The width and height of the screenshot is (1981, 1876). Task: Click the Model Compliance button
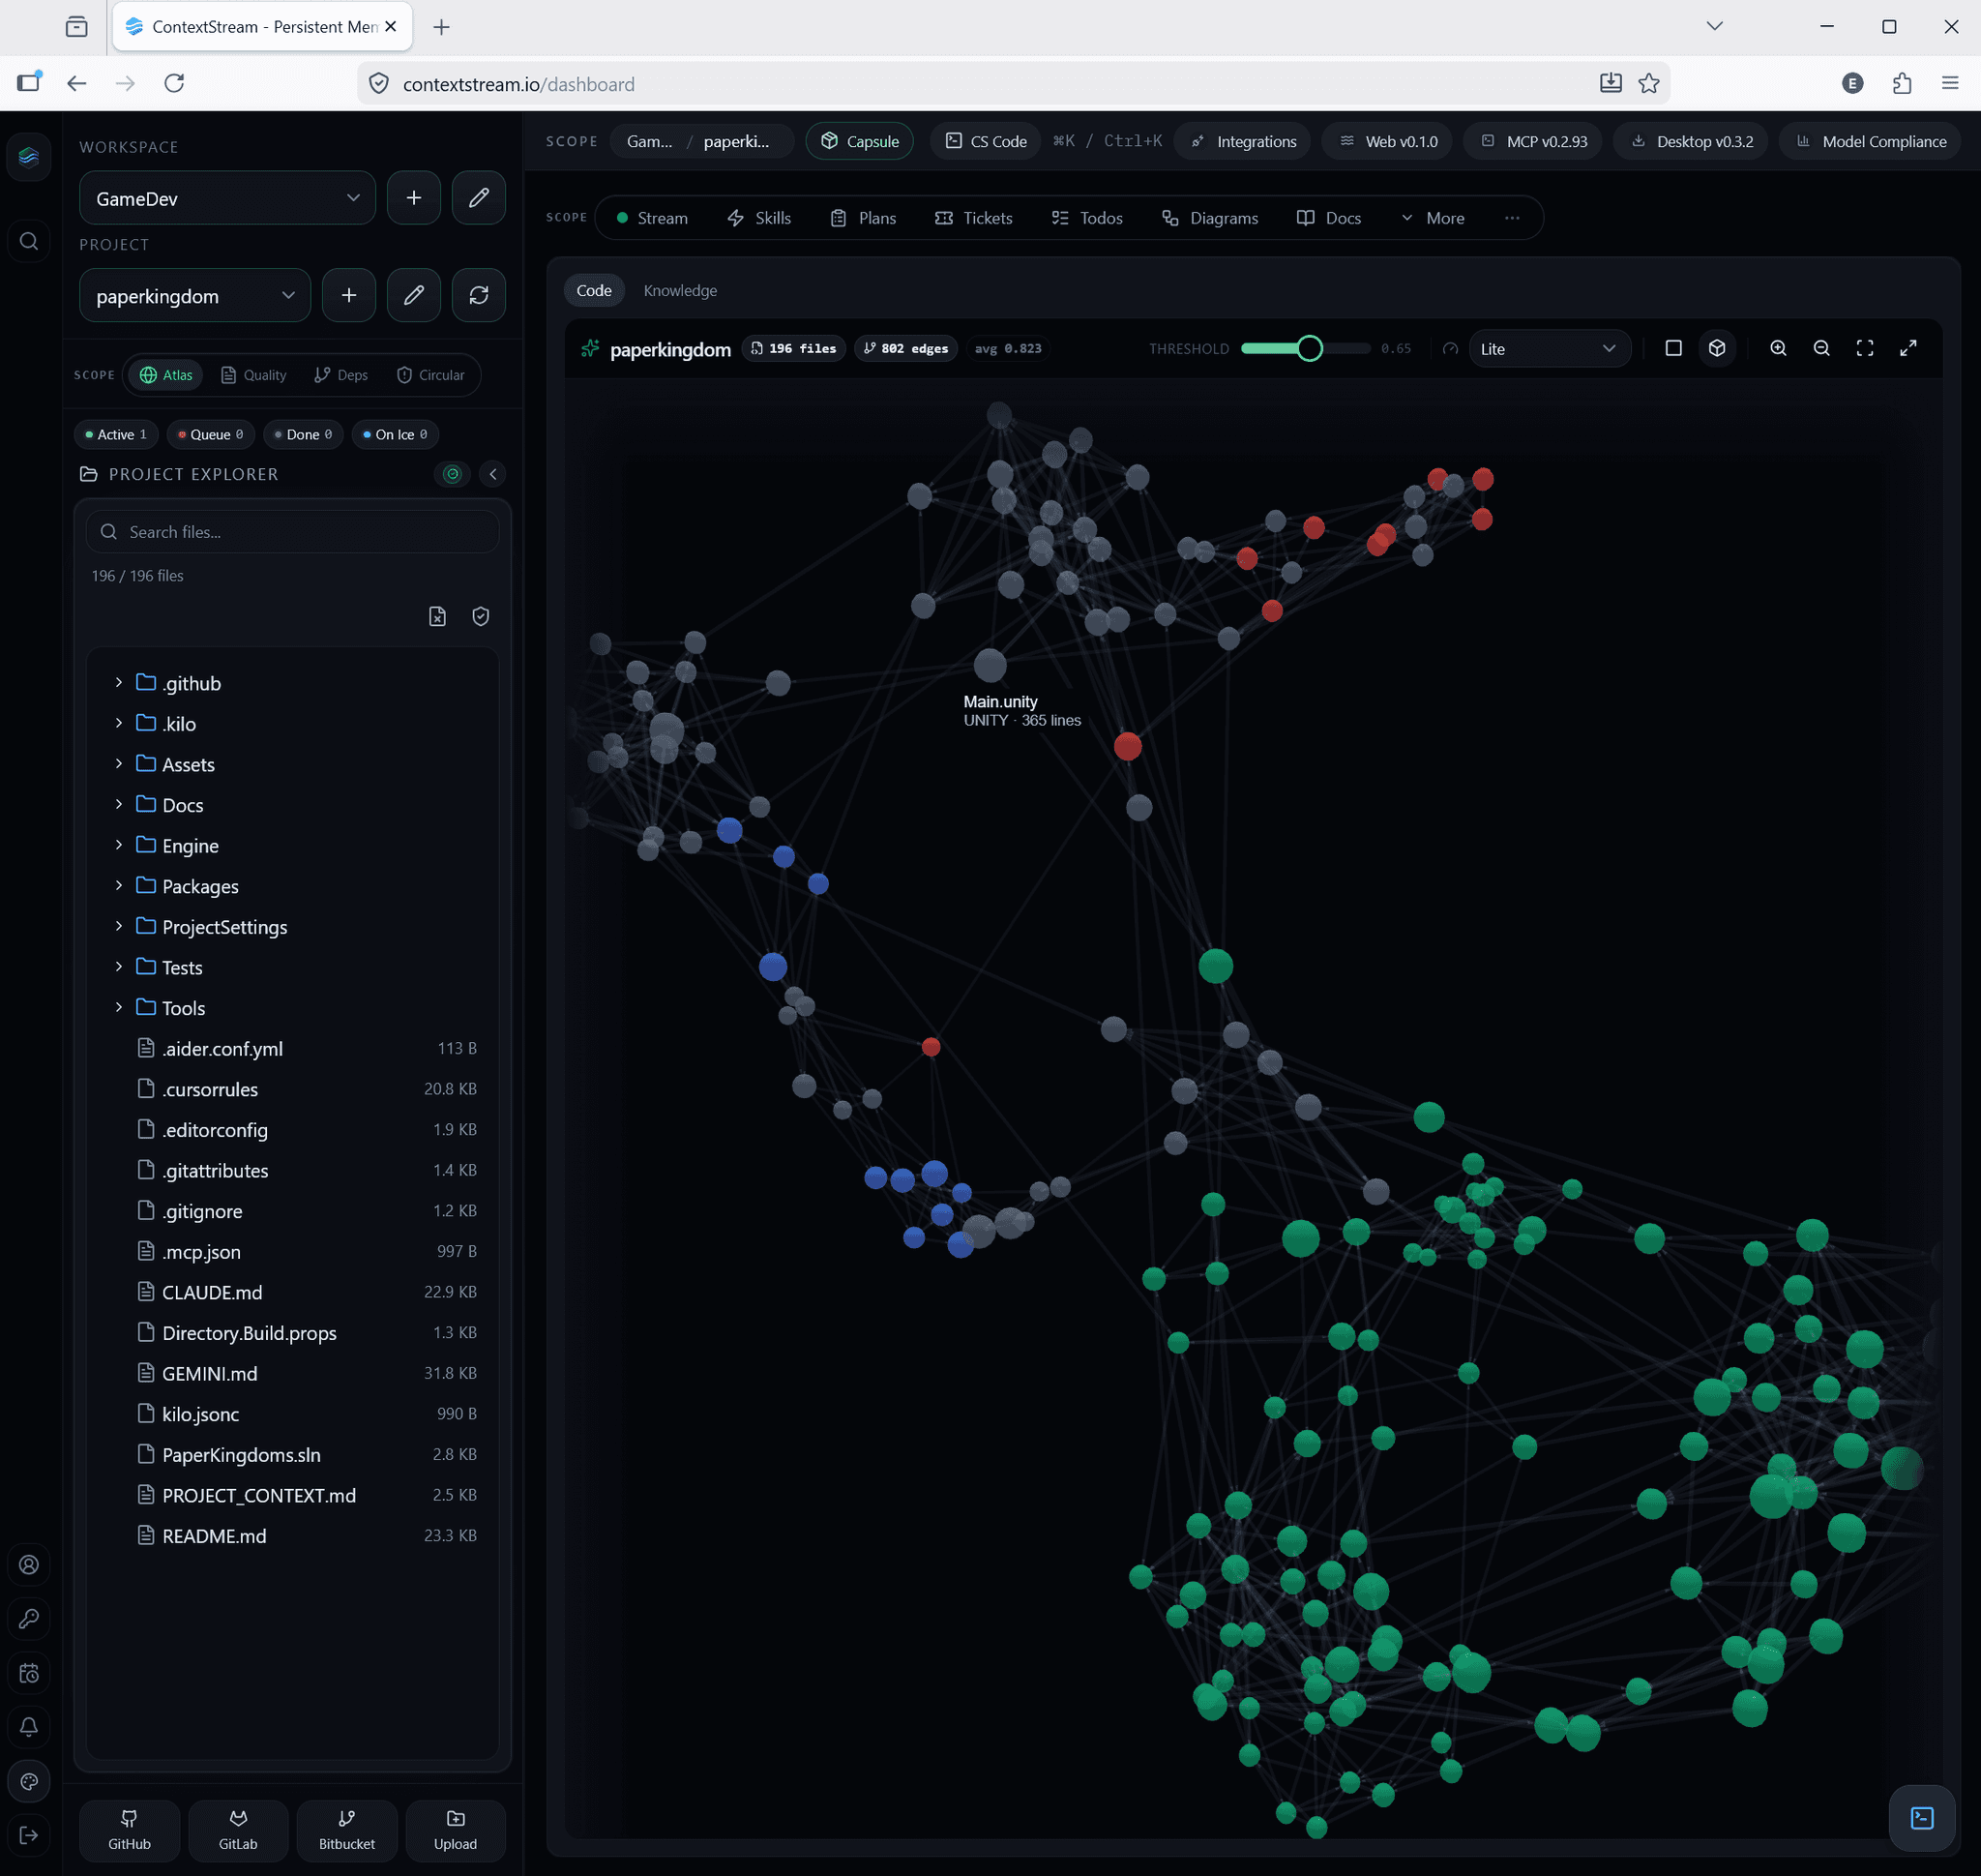point(1871,141)
